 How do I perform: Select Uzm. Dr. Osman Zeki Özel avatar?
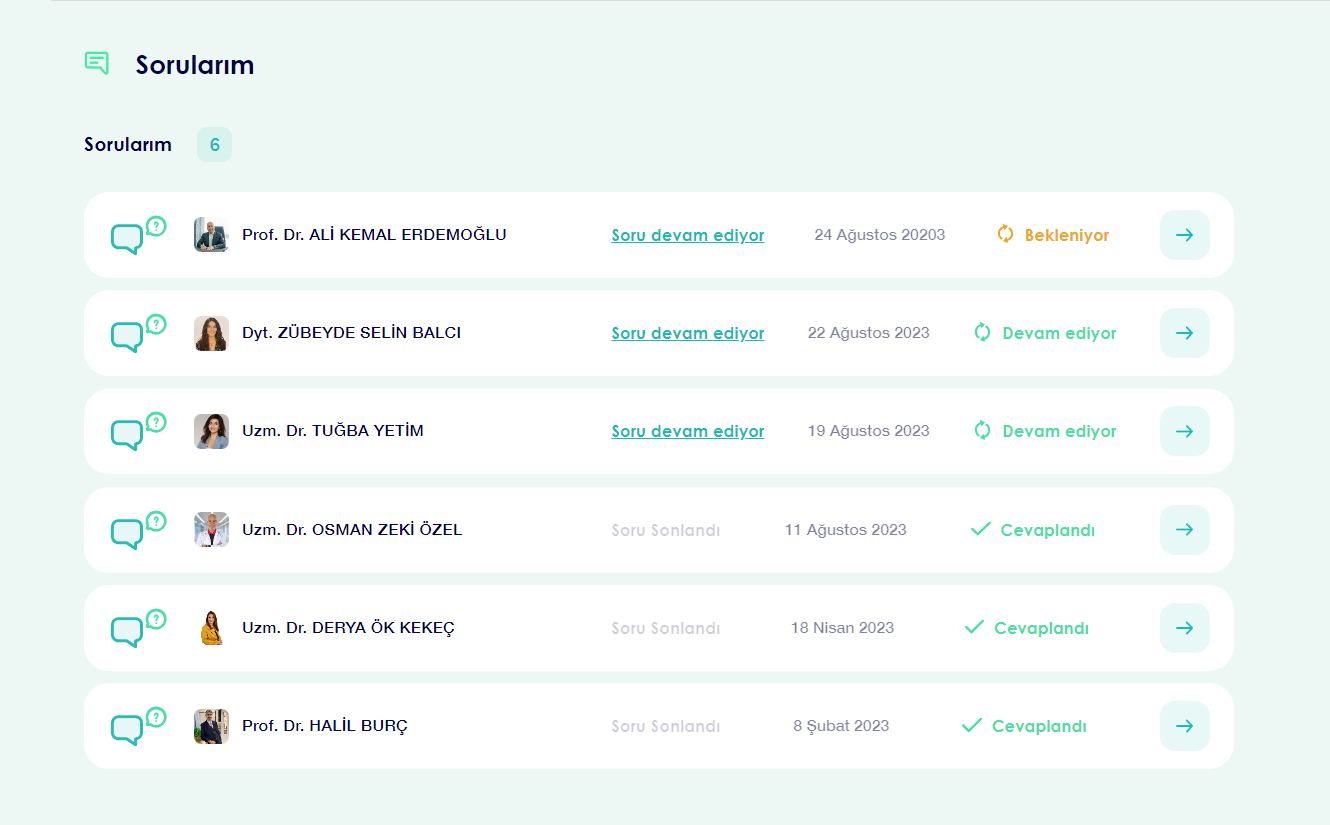tap(211, 530)
